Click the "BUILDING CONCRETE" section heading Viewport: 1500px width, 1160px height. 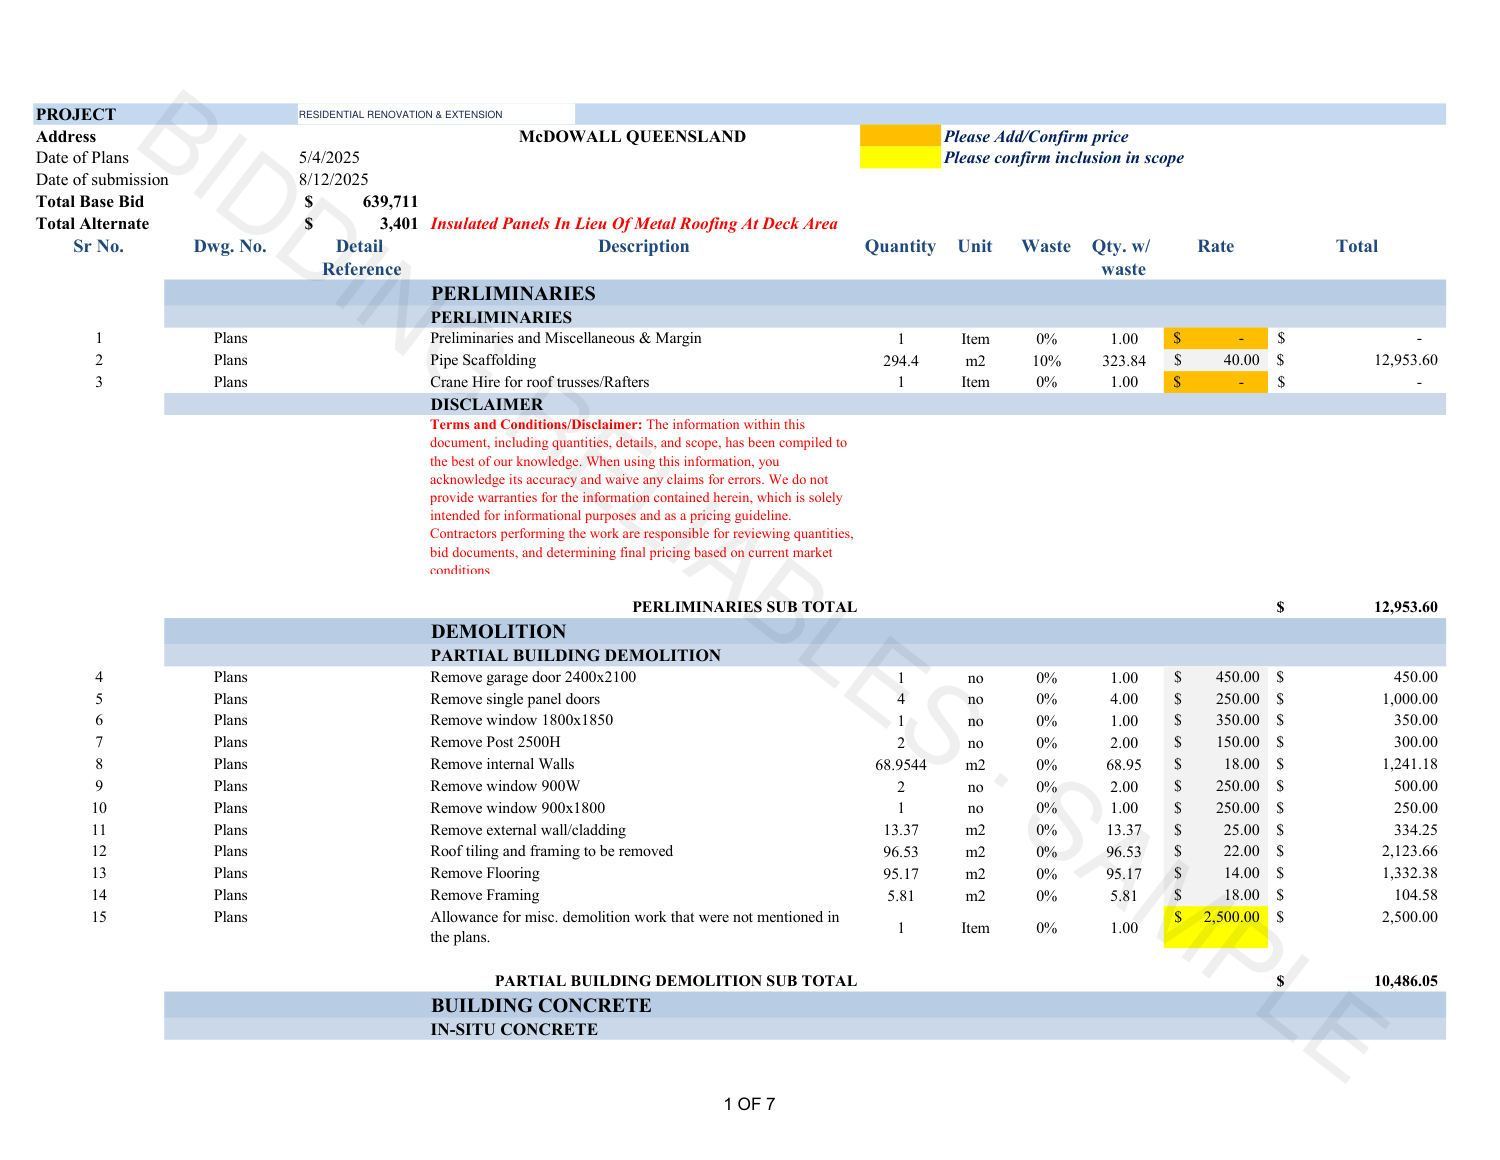click(541, 1006)
